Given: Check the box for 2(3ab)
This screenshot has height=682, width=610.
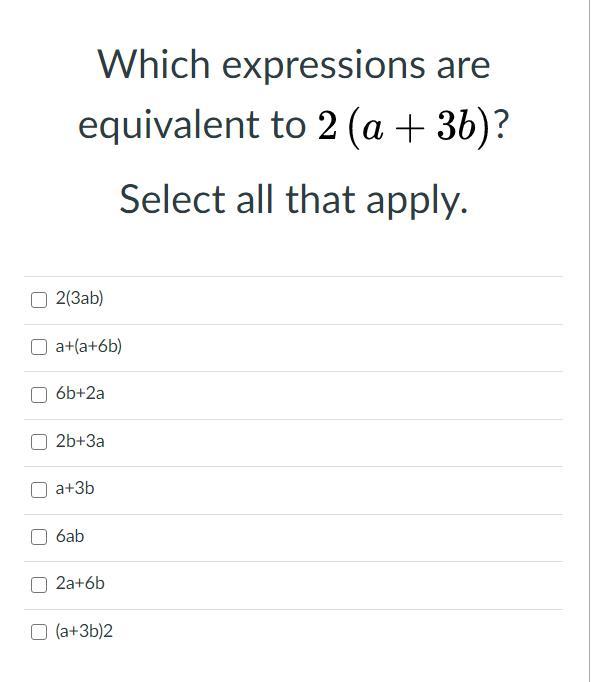Looking at the screenshot, I should (39, 300).
